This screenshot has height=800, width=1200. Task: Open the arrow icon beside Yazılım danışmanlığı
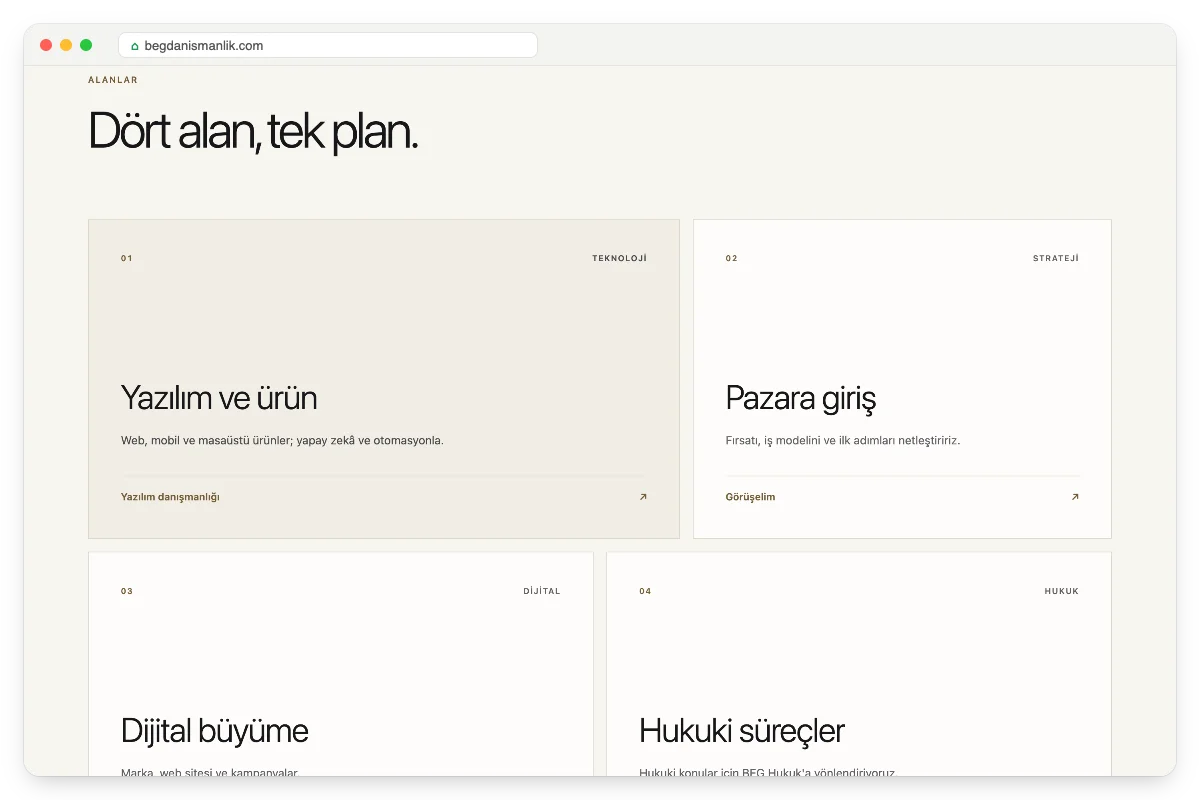click(643, 497)
